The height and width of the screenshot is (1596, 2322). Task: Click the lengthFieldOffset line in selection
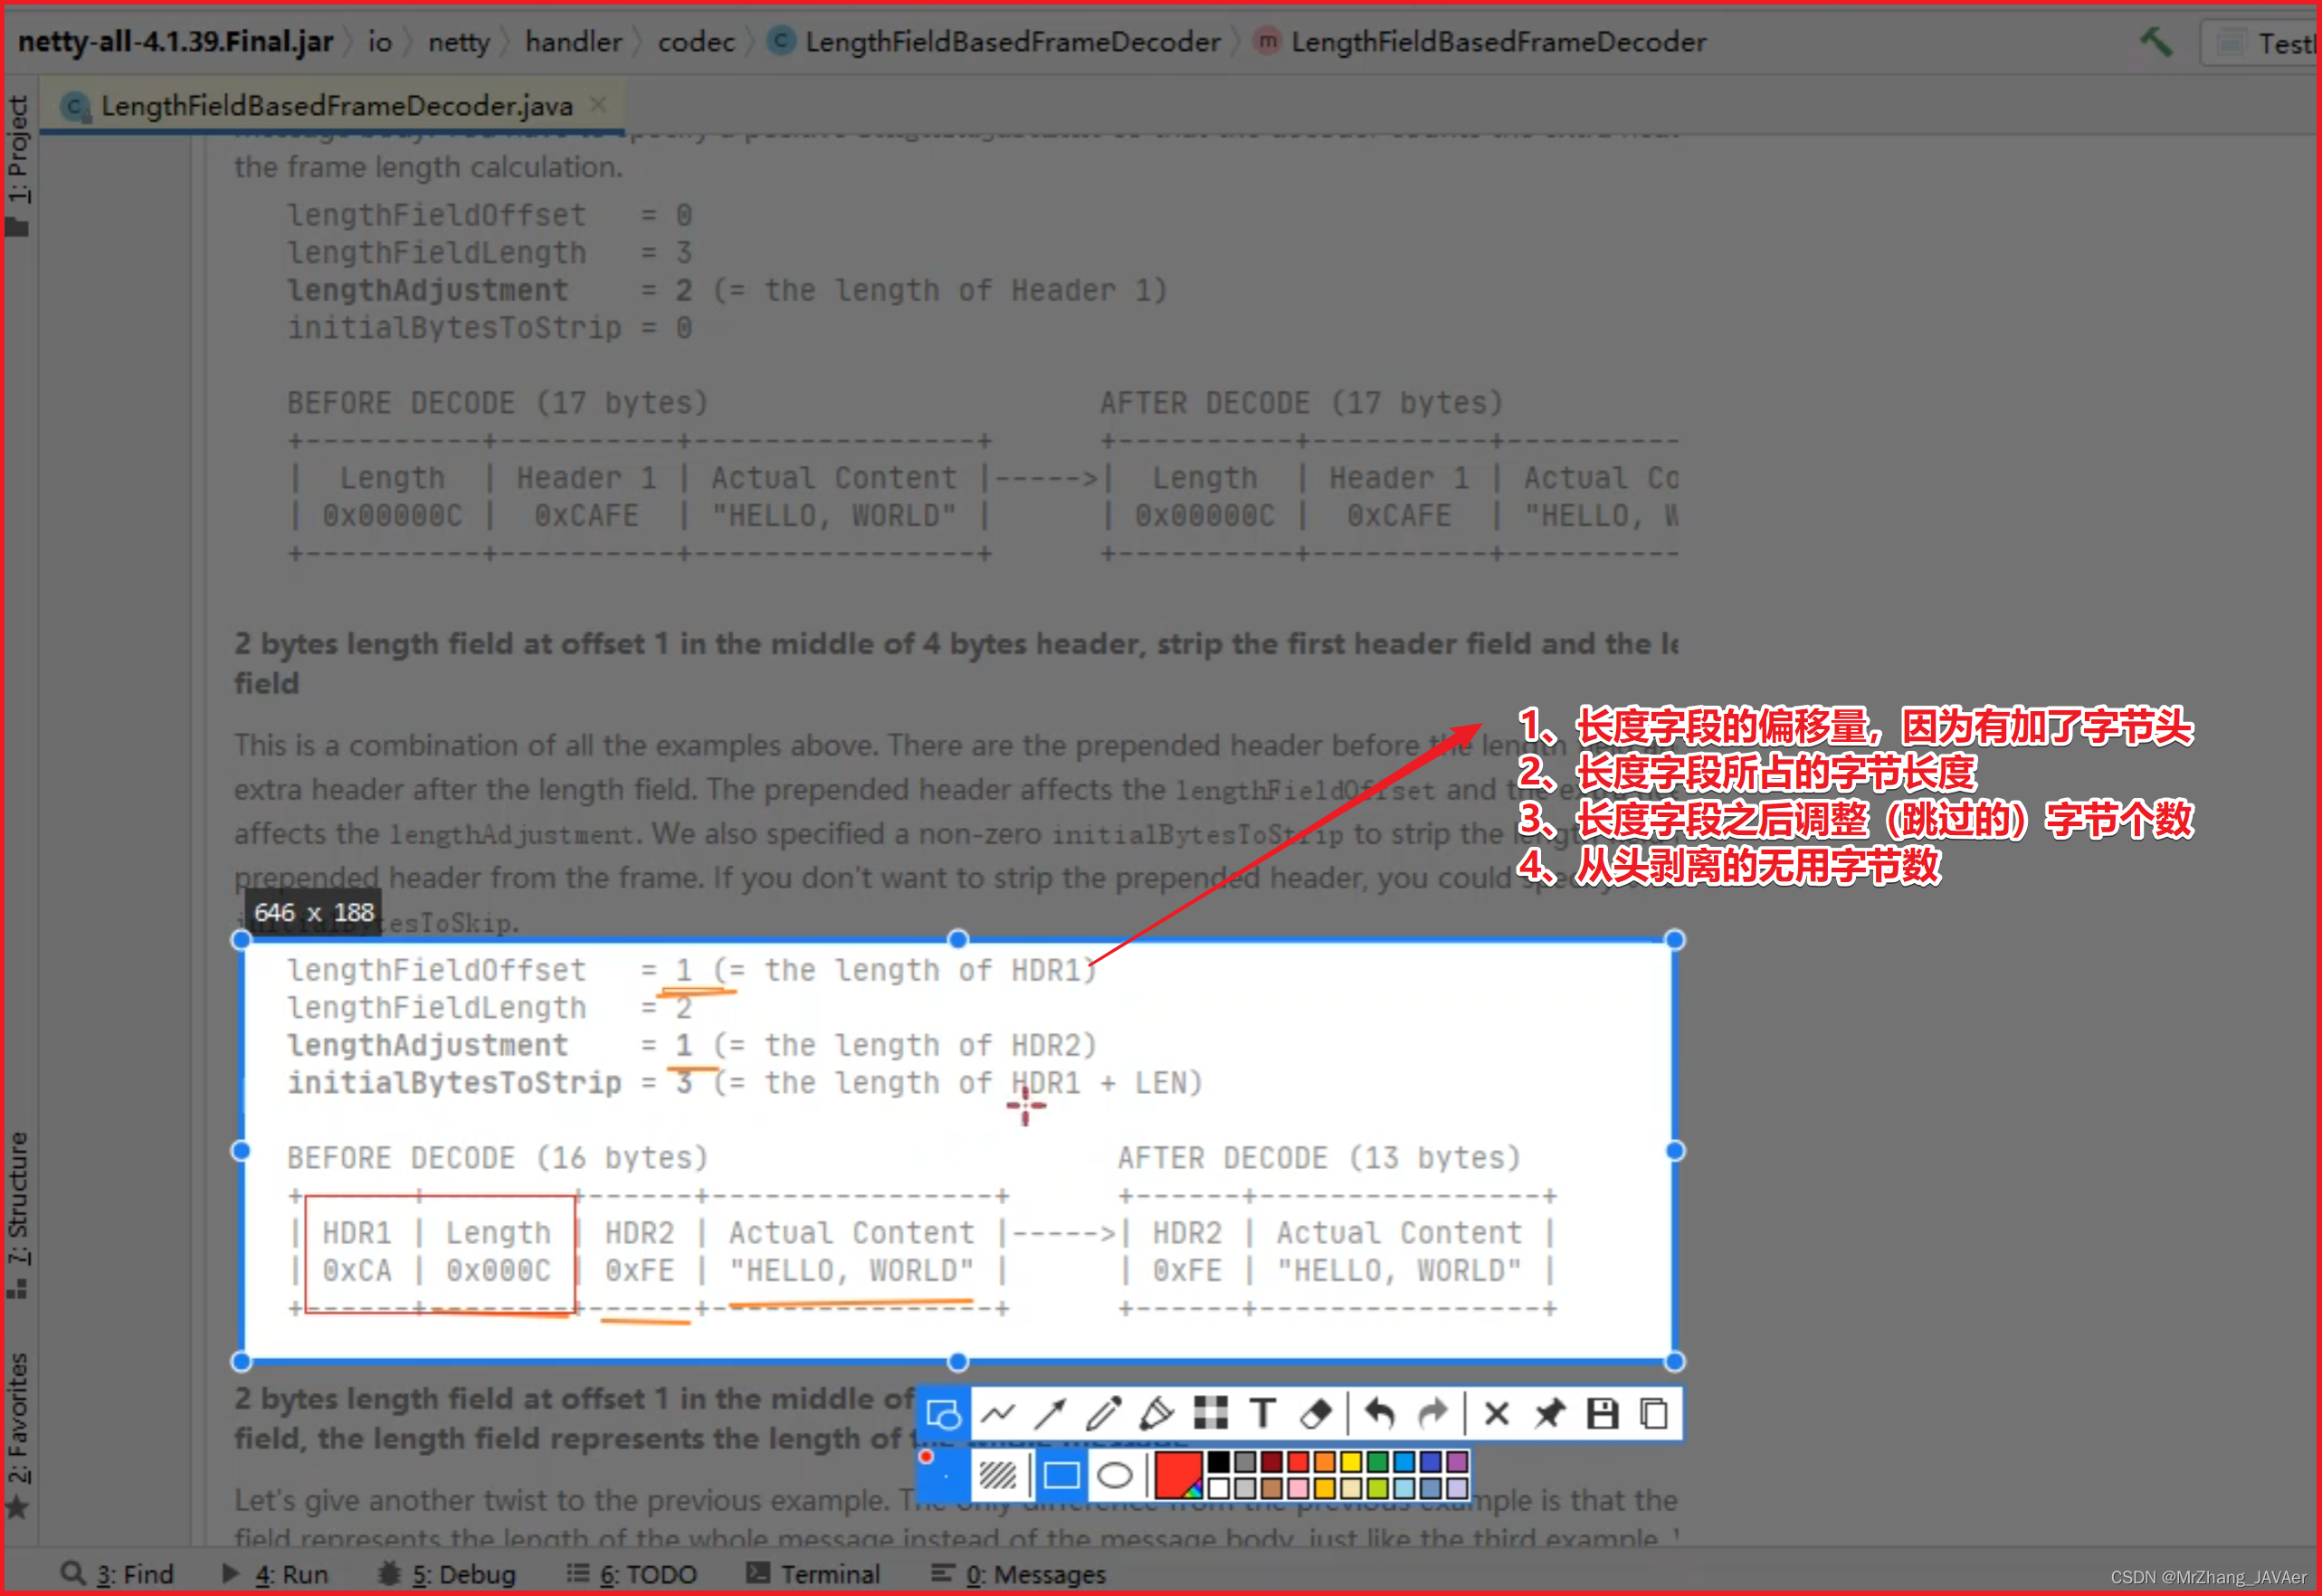pyautogui.click(x=692, y=970)
